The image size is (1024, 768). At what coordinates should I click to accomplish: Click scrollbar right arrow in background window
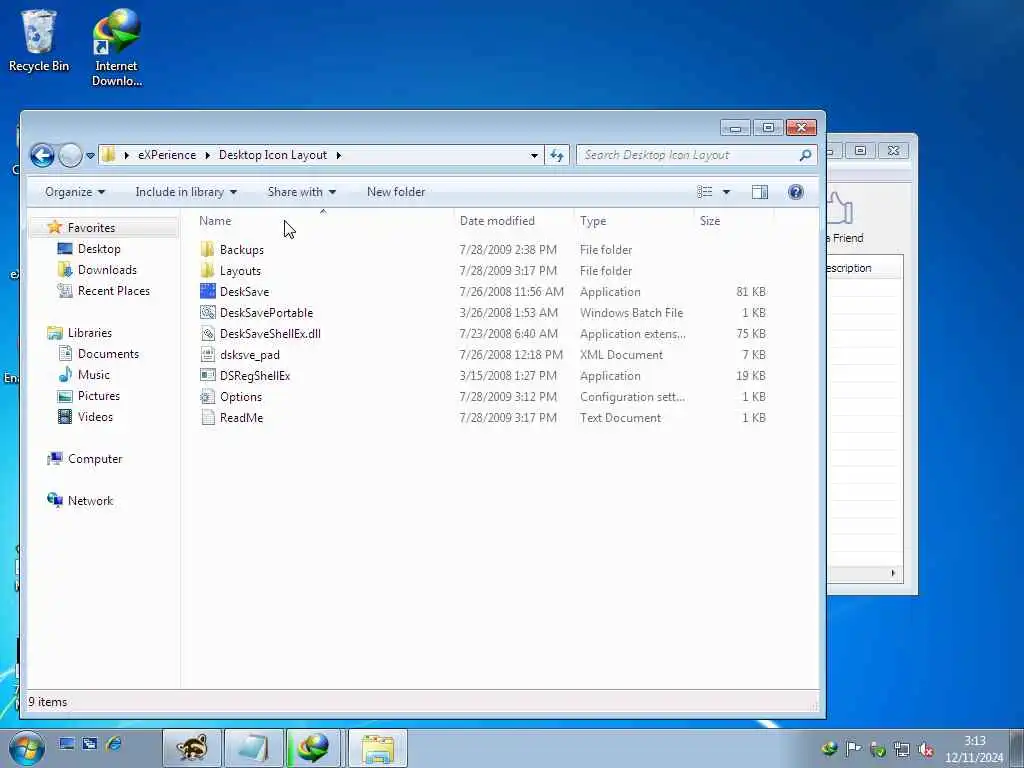point(893,573)
